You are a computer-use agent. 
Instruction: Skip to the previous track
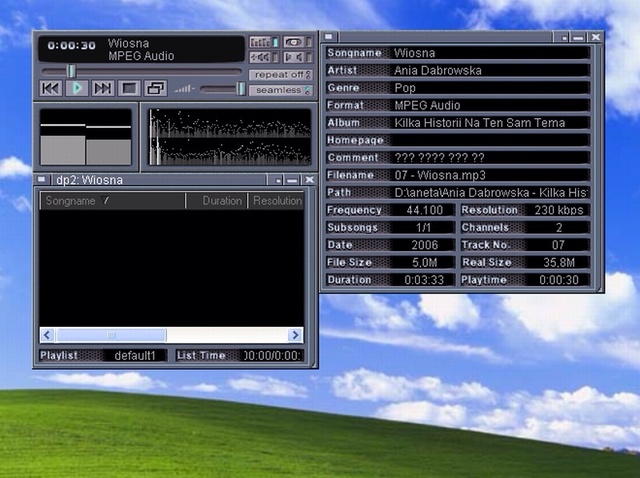click(x=51, y=89)
